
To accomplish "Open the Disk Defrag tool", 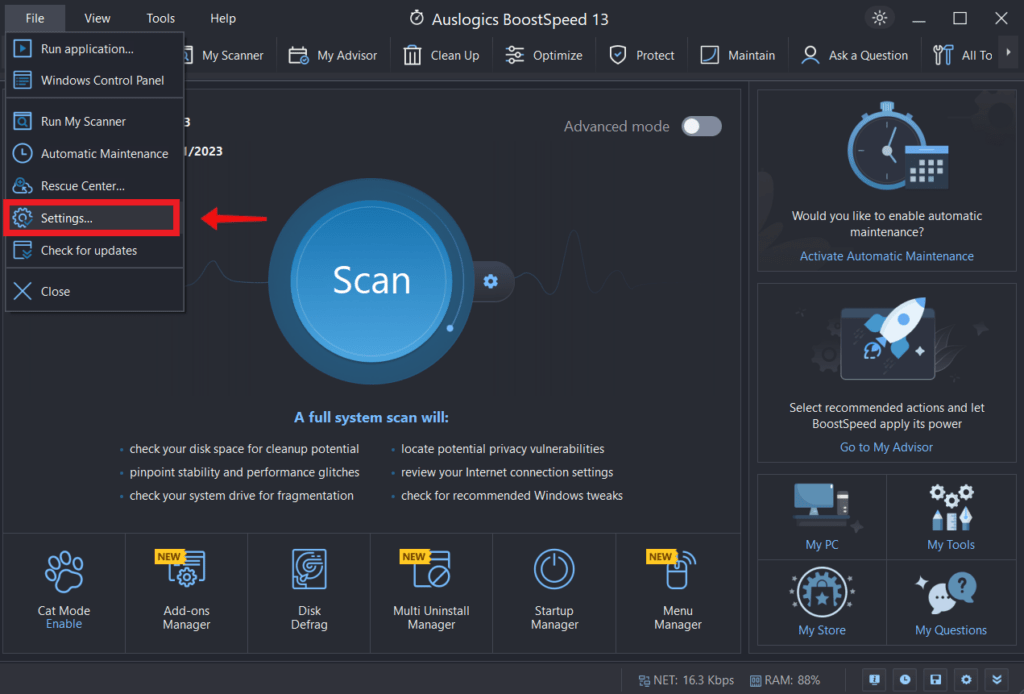I will tap(309, 588).
